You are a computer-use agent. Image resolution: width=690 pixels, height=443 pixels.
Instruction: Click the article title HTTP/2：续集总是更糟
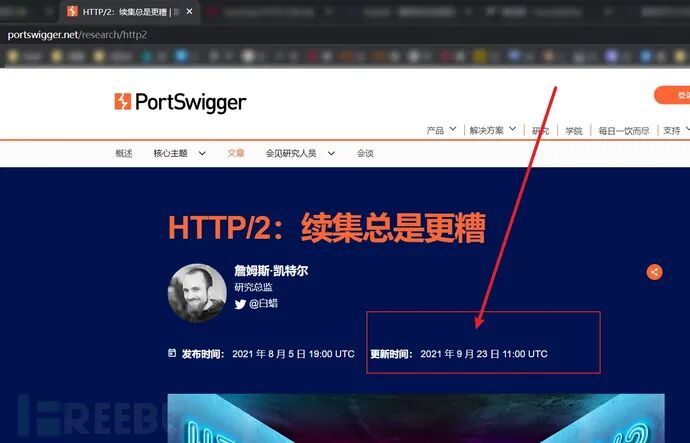pos(327,228)
